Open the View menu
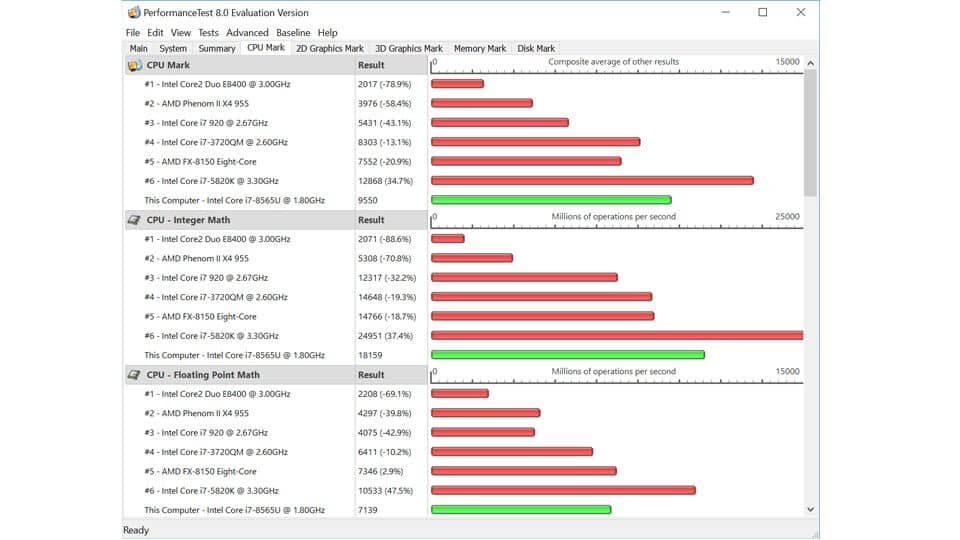Screen dimensions: 960x540 tap(181, 32)
